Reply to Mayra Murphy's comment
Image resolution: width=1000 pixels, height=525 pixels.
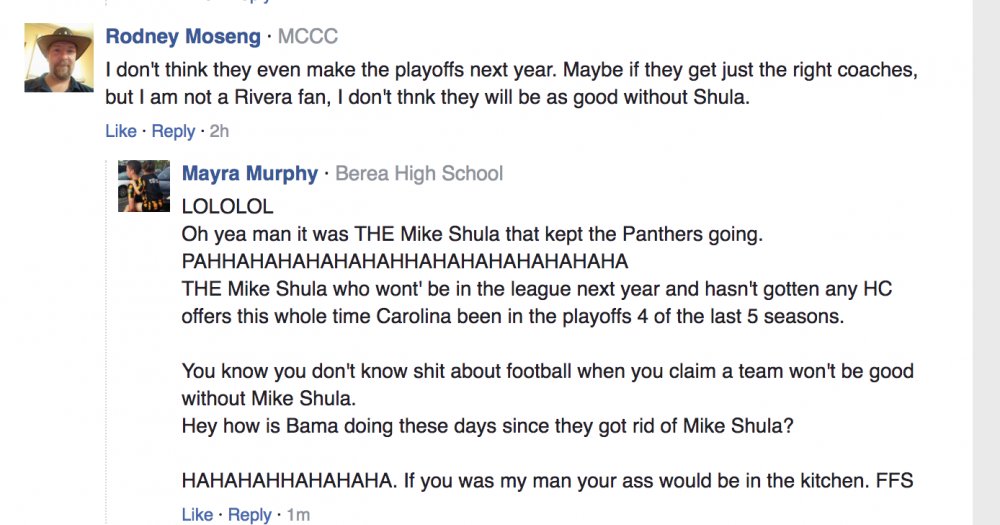[249, 514]
